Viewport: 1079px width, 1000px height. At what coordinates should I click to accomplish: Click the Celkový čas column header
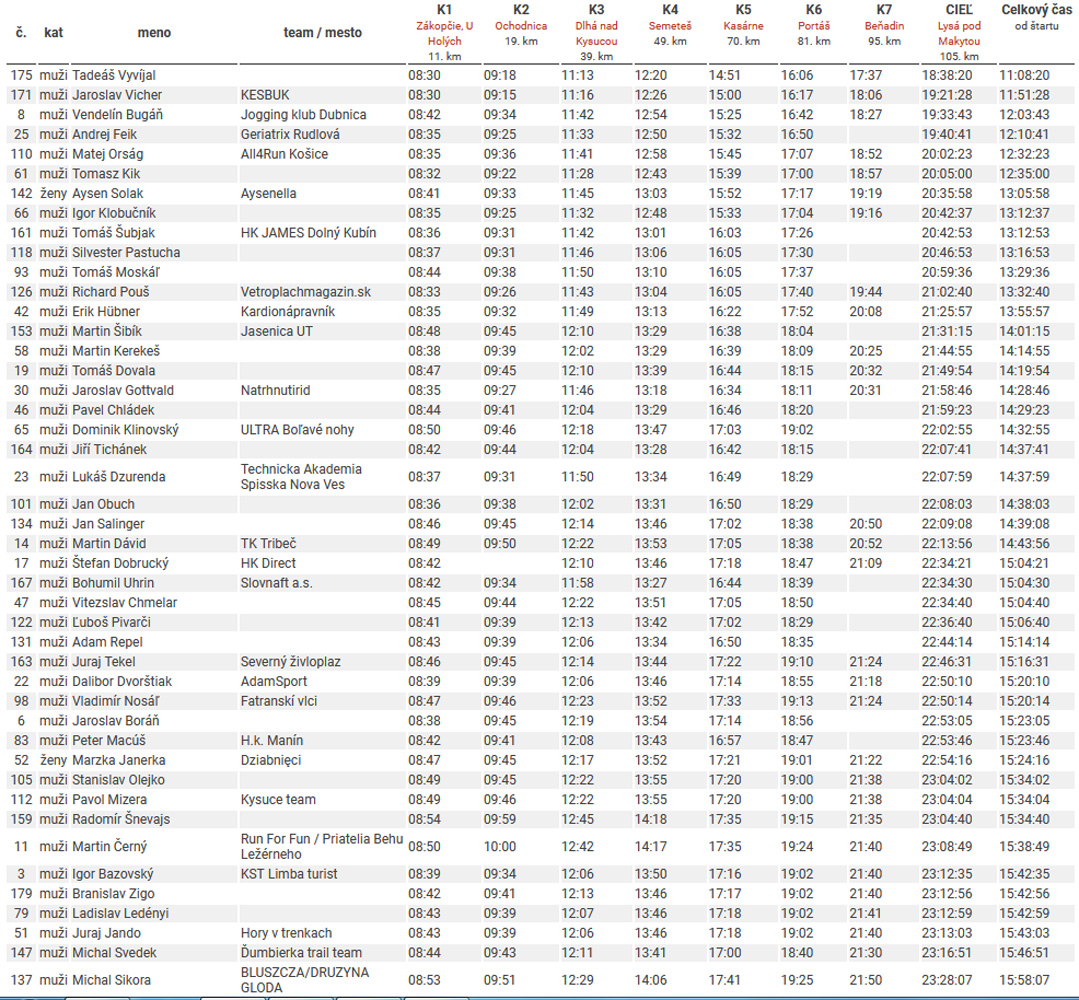[x=1038, y=26]
